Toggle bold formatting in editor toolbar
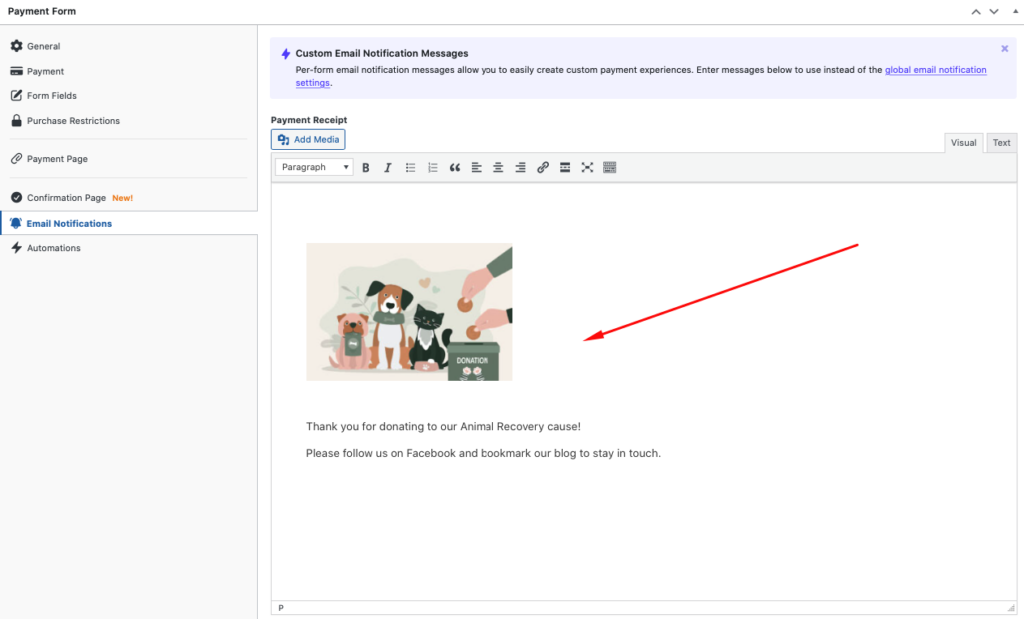Viewport: 1024px width, 619px height. (366, 168)
